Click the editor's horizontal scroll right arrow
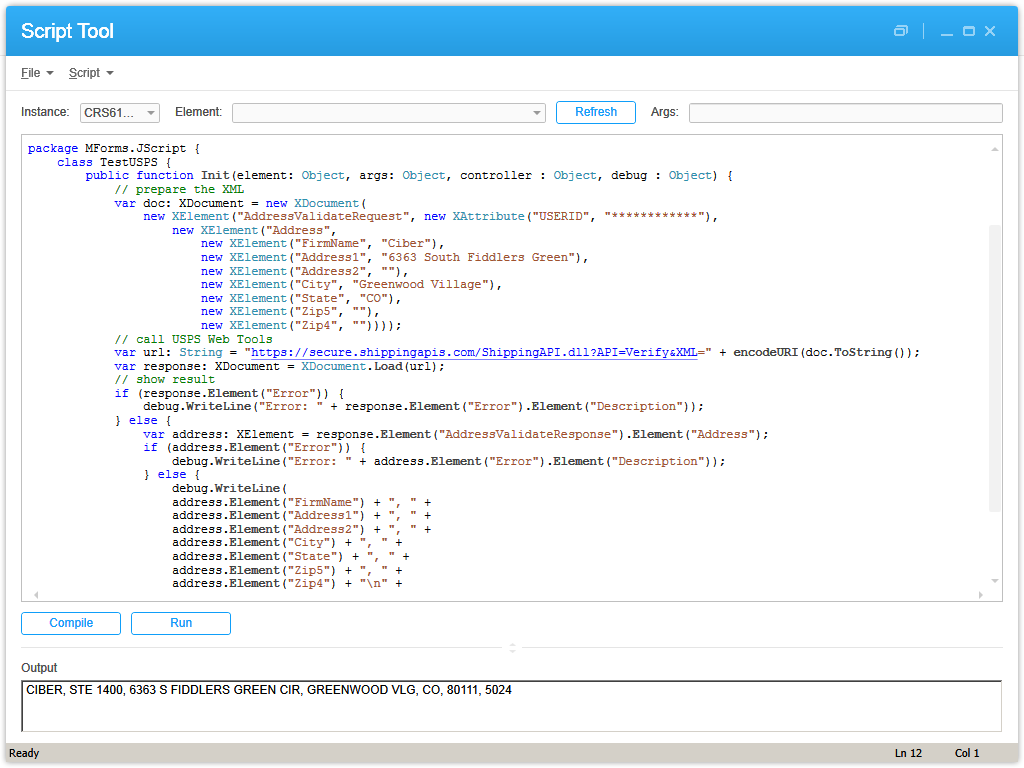 982,594
